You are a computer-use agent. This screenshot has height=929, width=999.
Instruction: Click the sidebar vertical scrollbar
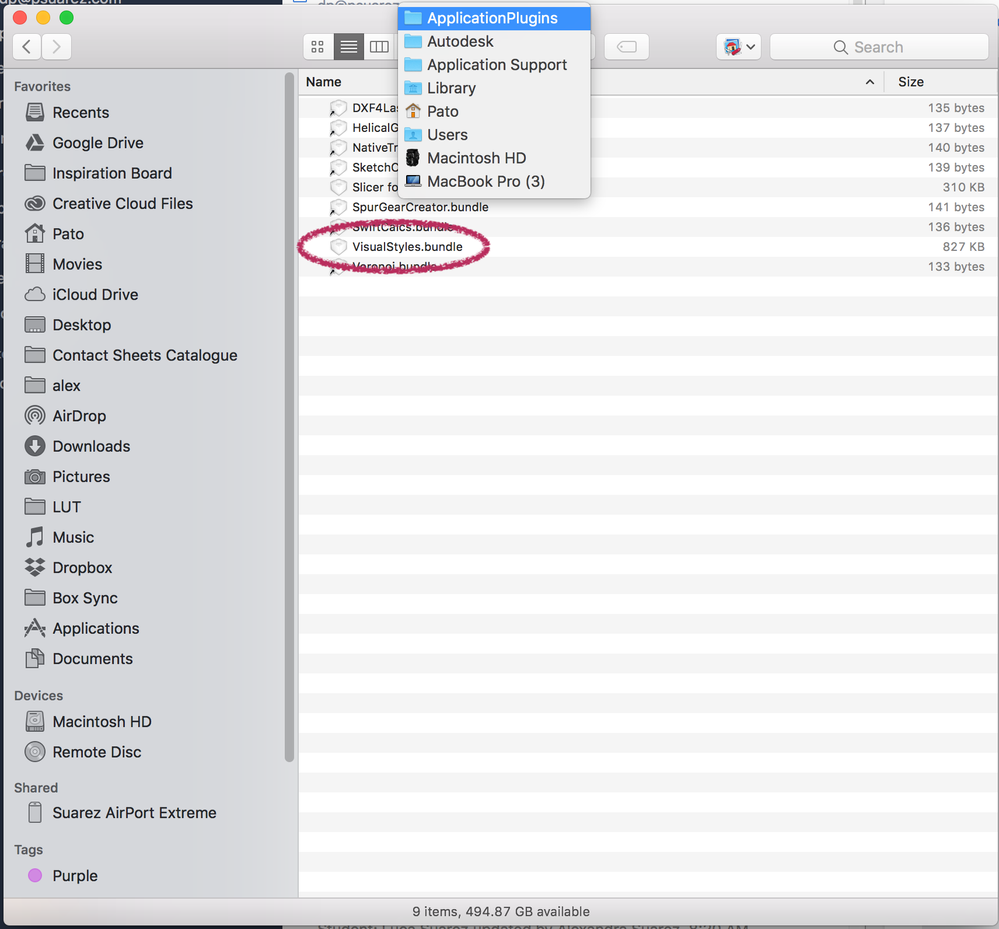coord(289,417)
